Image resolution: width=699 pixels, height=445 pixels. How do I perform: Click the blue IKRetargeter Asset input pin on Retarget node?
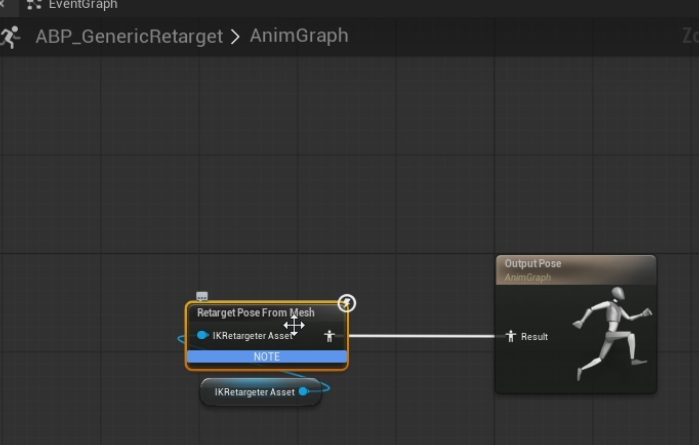pyautogui.click(x=203, y=336)
